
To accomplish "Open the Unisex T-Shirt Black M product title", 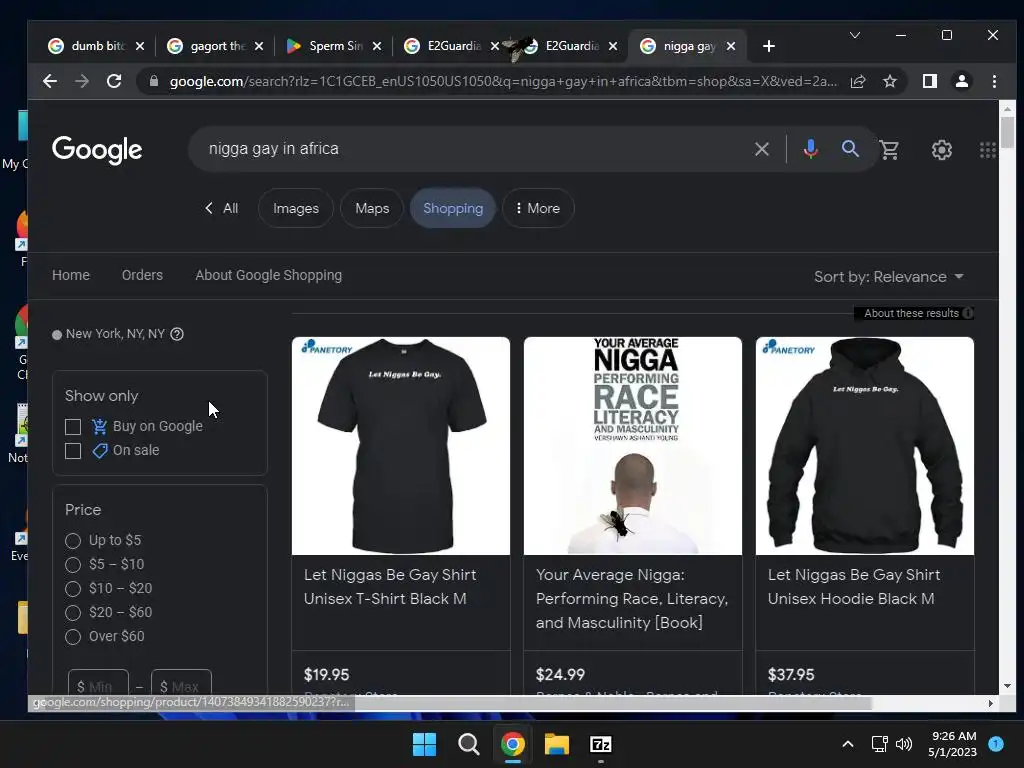I will [x=391, y=586].
